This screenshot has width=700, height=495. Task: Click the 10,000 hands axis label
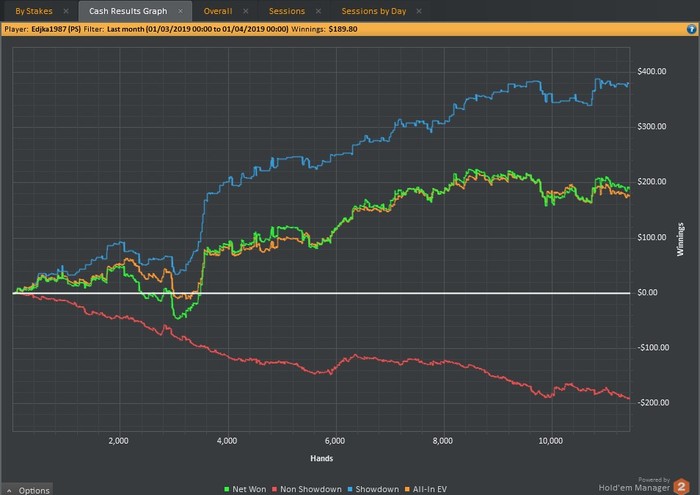[x=550, y=441]
